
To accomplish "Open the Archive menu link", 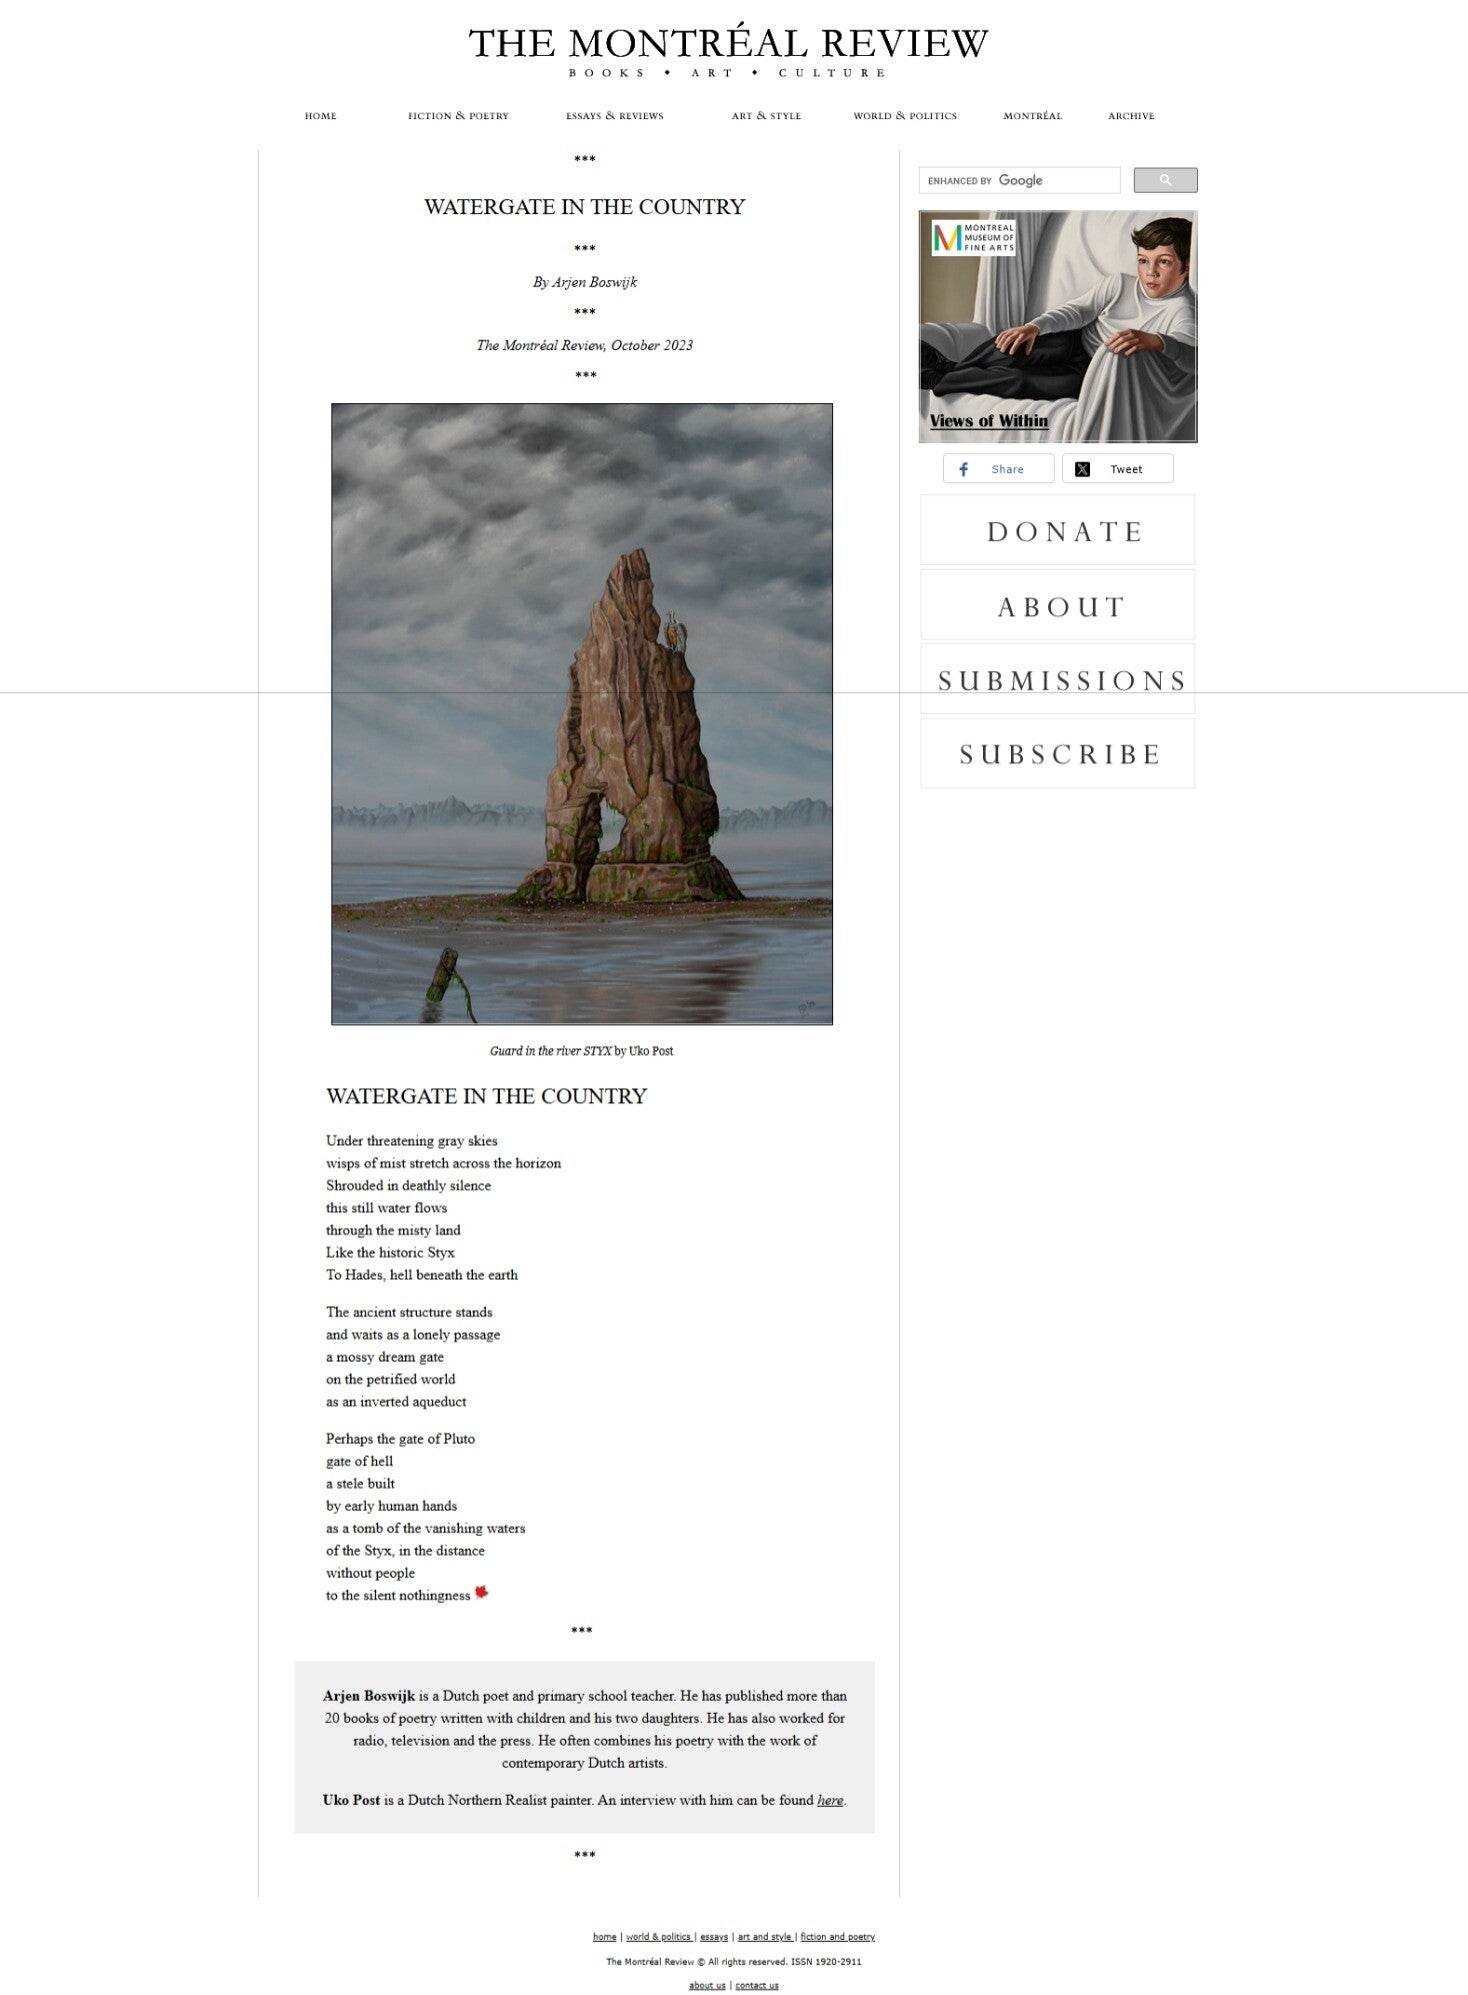I will pos(1131,116).
